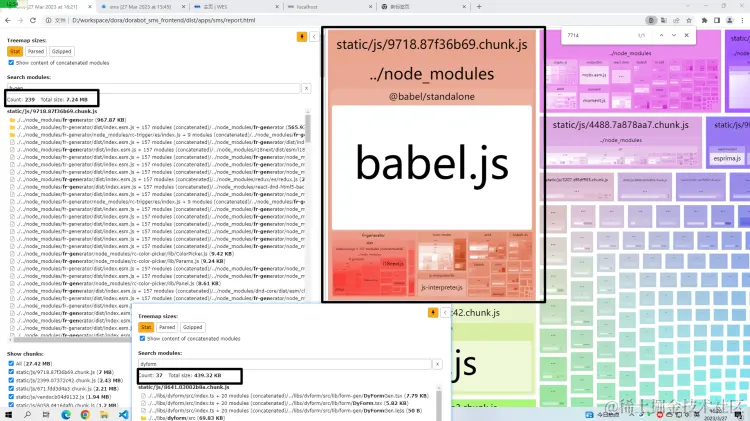Click the ColorPicker.js (9.42 KB) module row
Viewport: 750px width, 421px height.
(122, 254)
